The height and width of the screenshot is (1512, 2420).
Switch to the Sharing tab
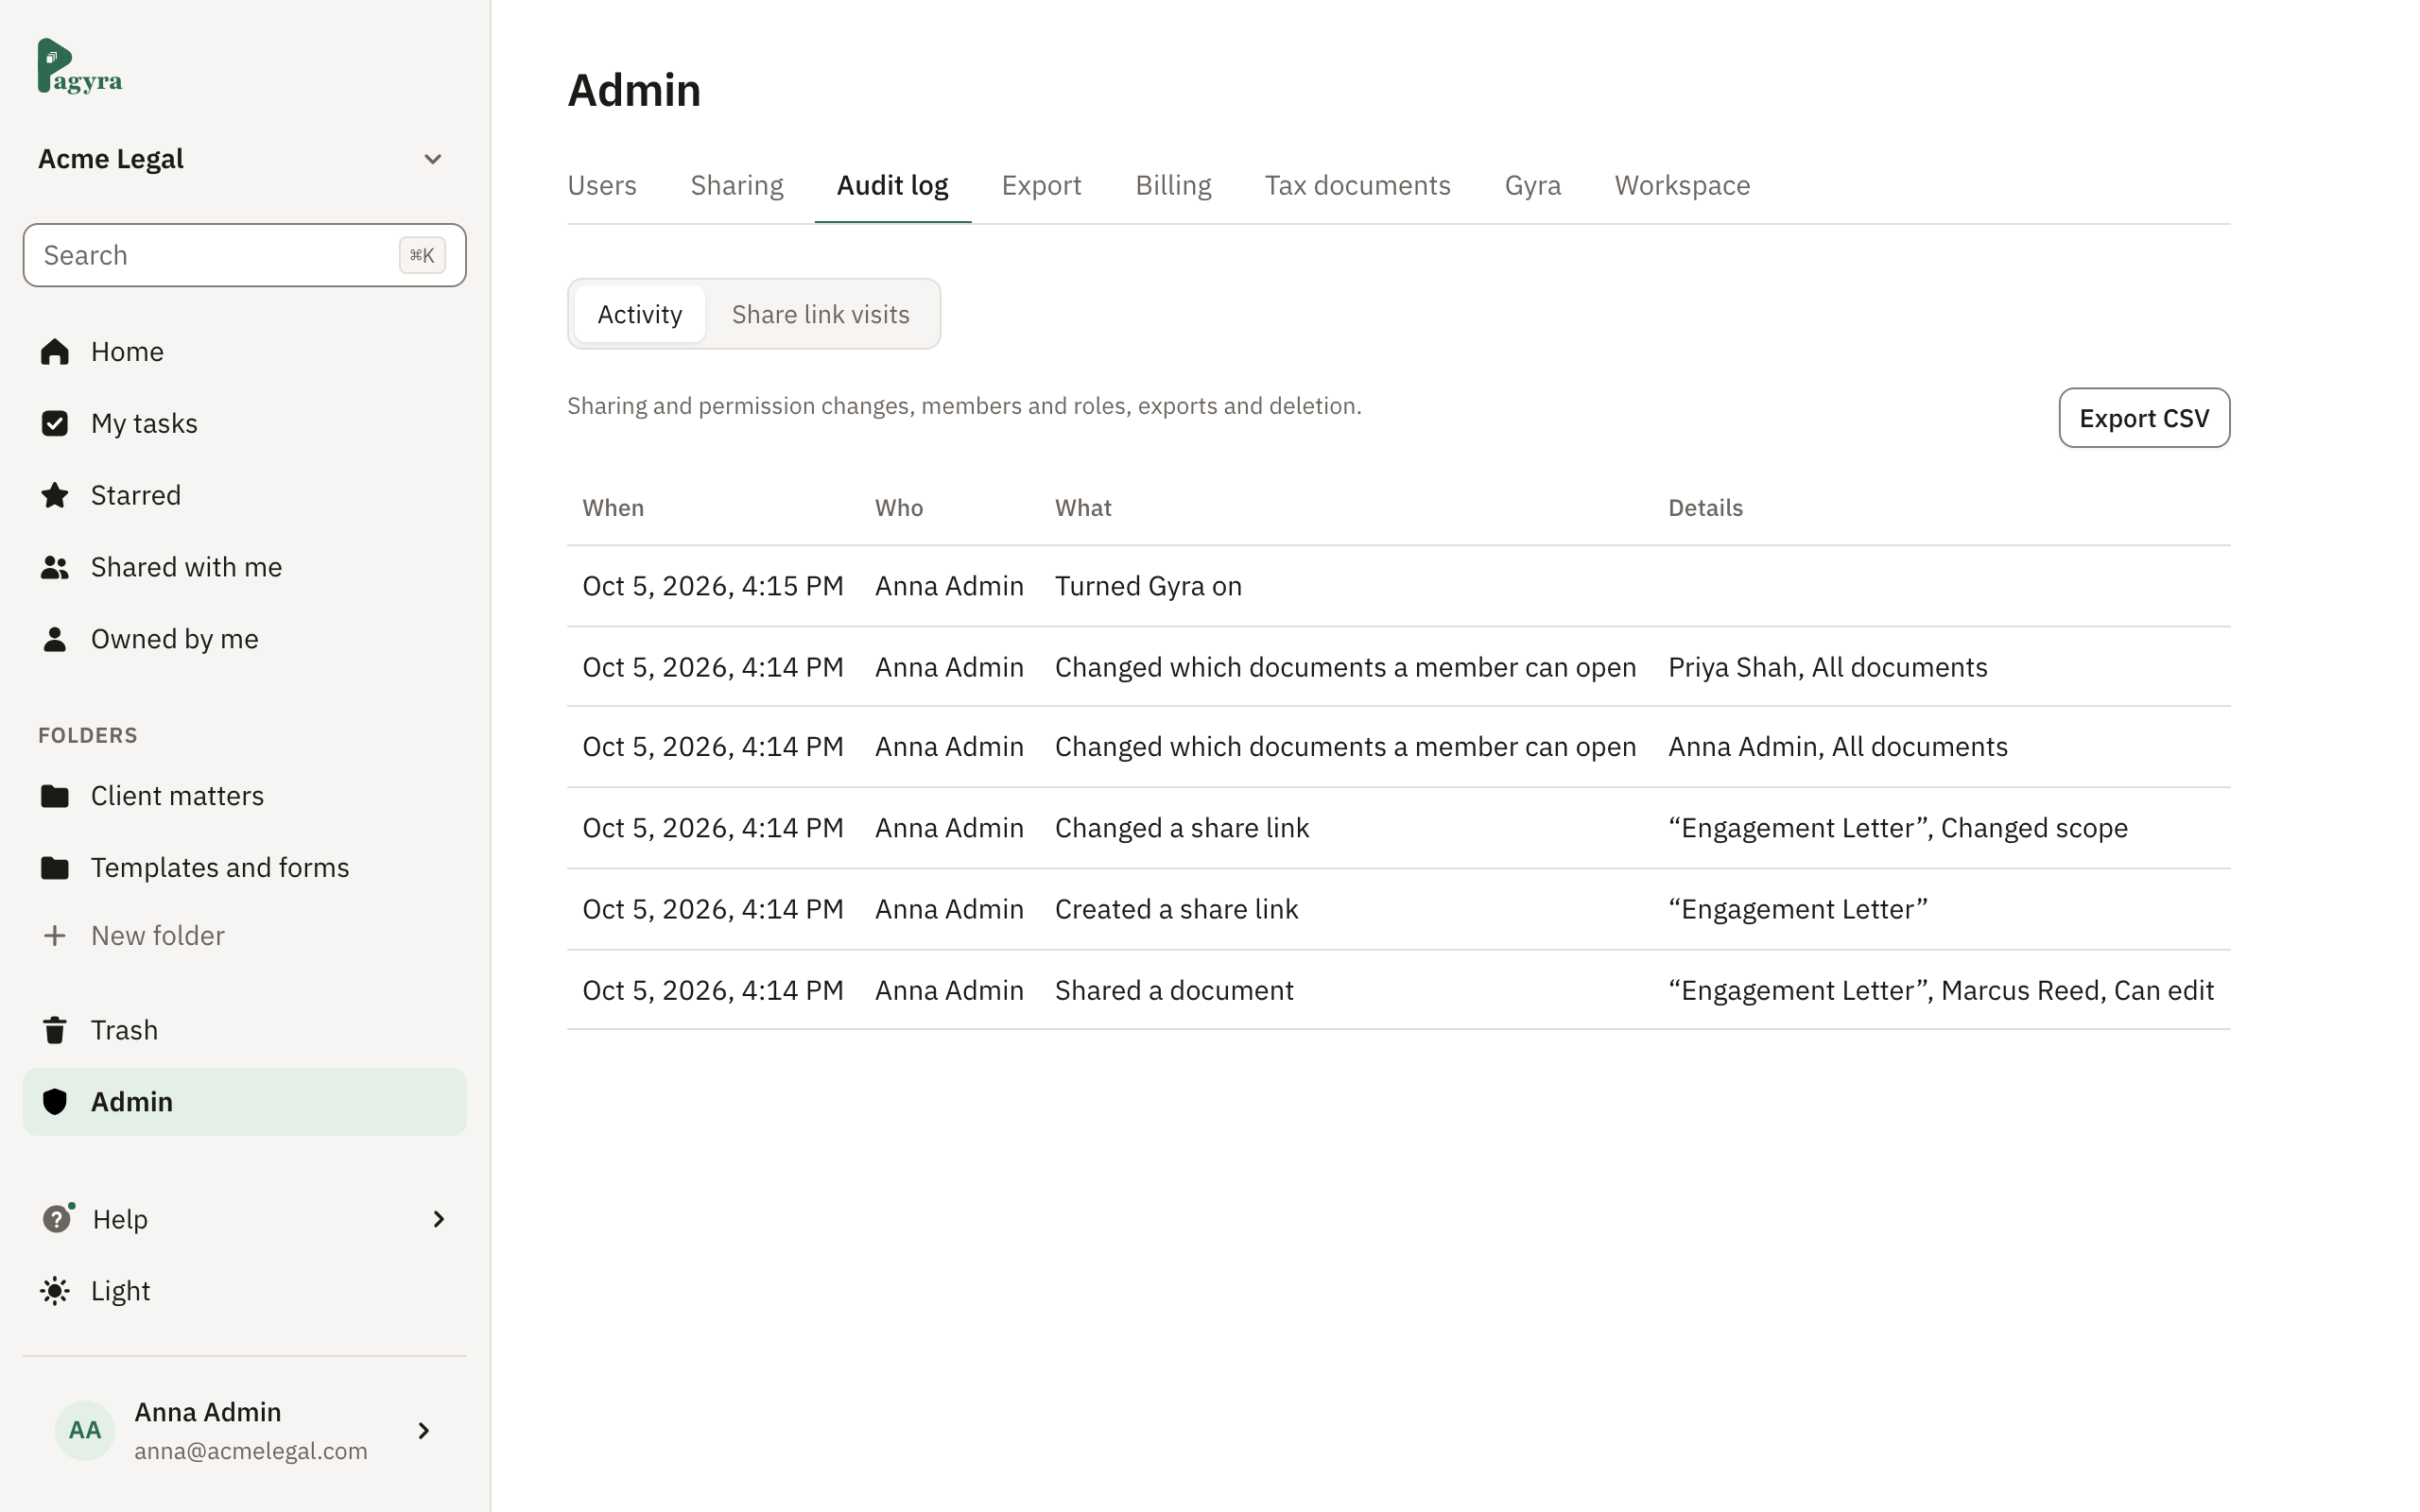737,186
